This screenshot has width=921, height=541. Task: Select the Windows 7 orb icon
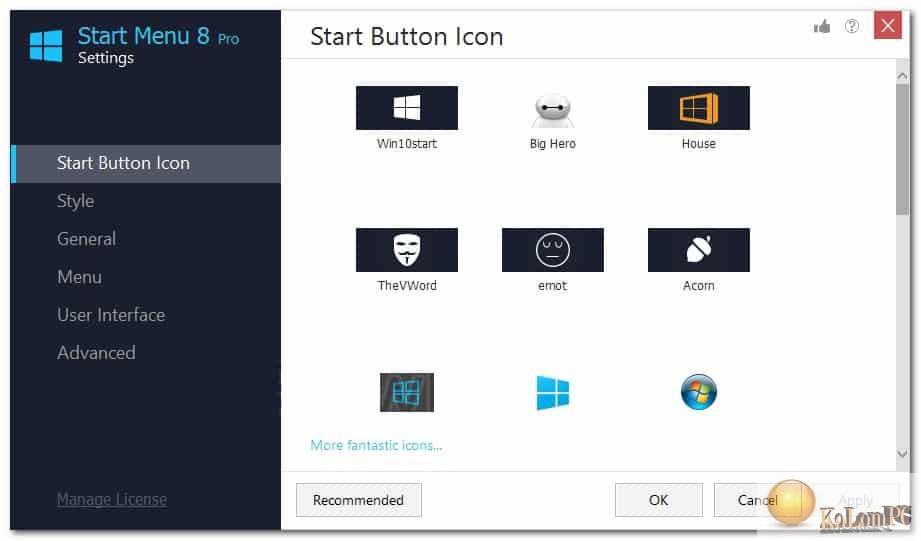(x=698, y=393)
